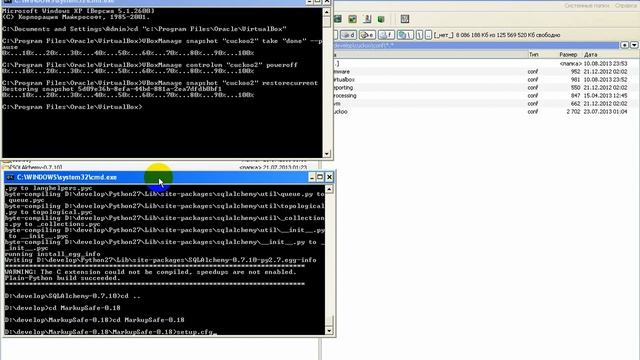Click the 23.07.2013 01:04 date of cuckoo row
Viewport: 640px width, 360px height.
605,111
